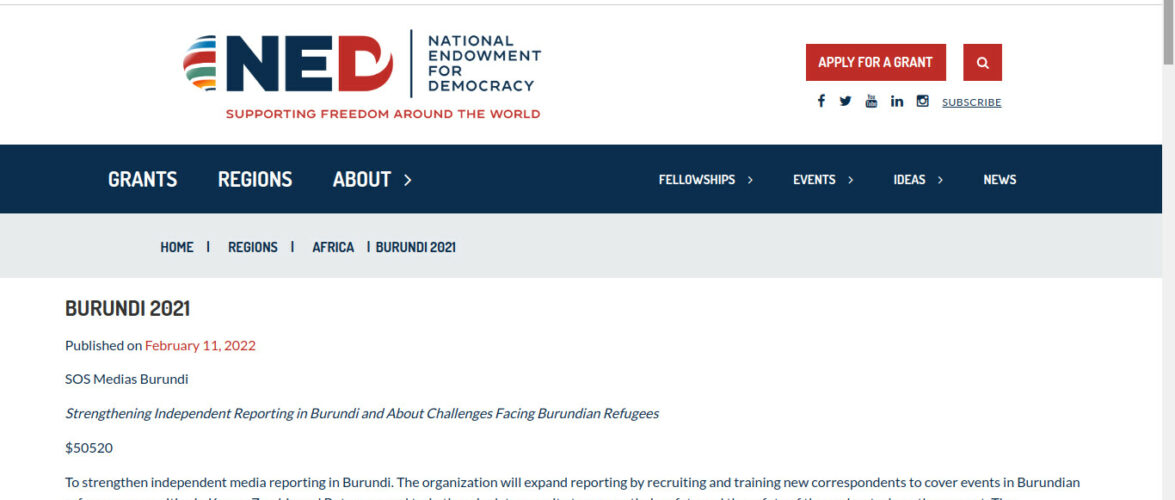Open NED's Twitter page icon
The image size is (1175, 500).
click(x=845, y=101)
